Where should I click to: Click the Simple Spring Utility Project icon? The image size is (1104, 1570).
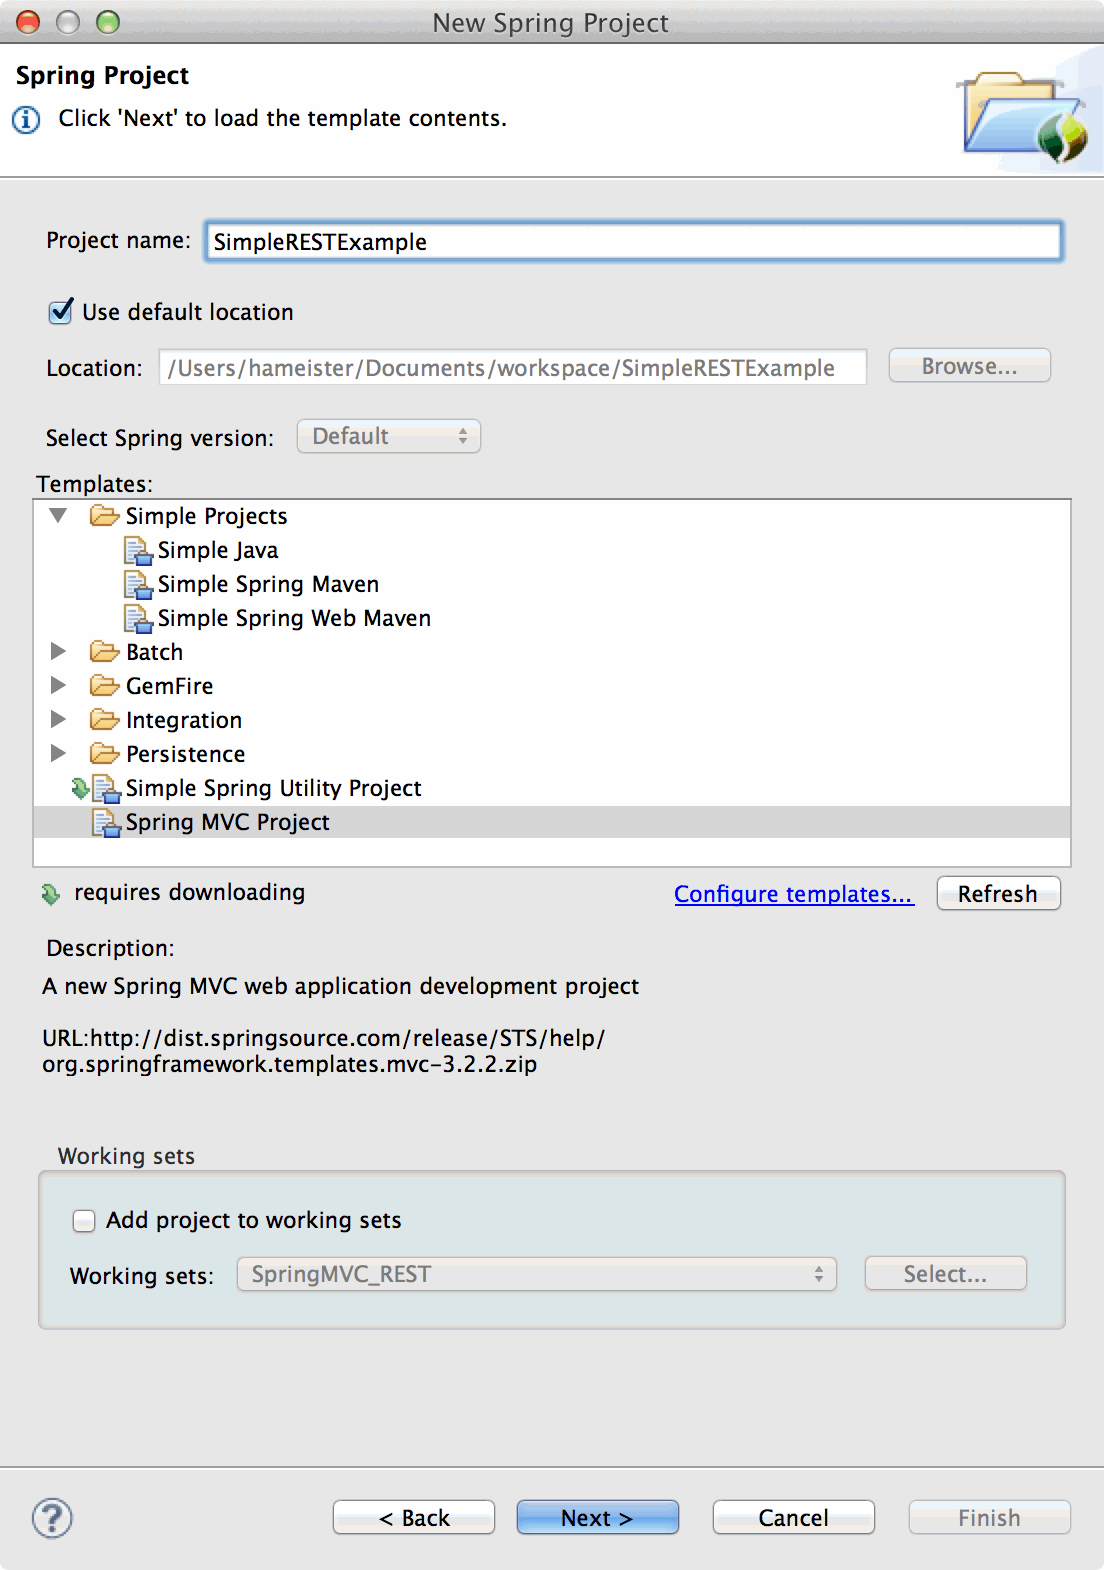(x=105, y=789)
